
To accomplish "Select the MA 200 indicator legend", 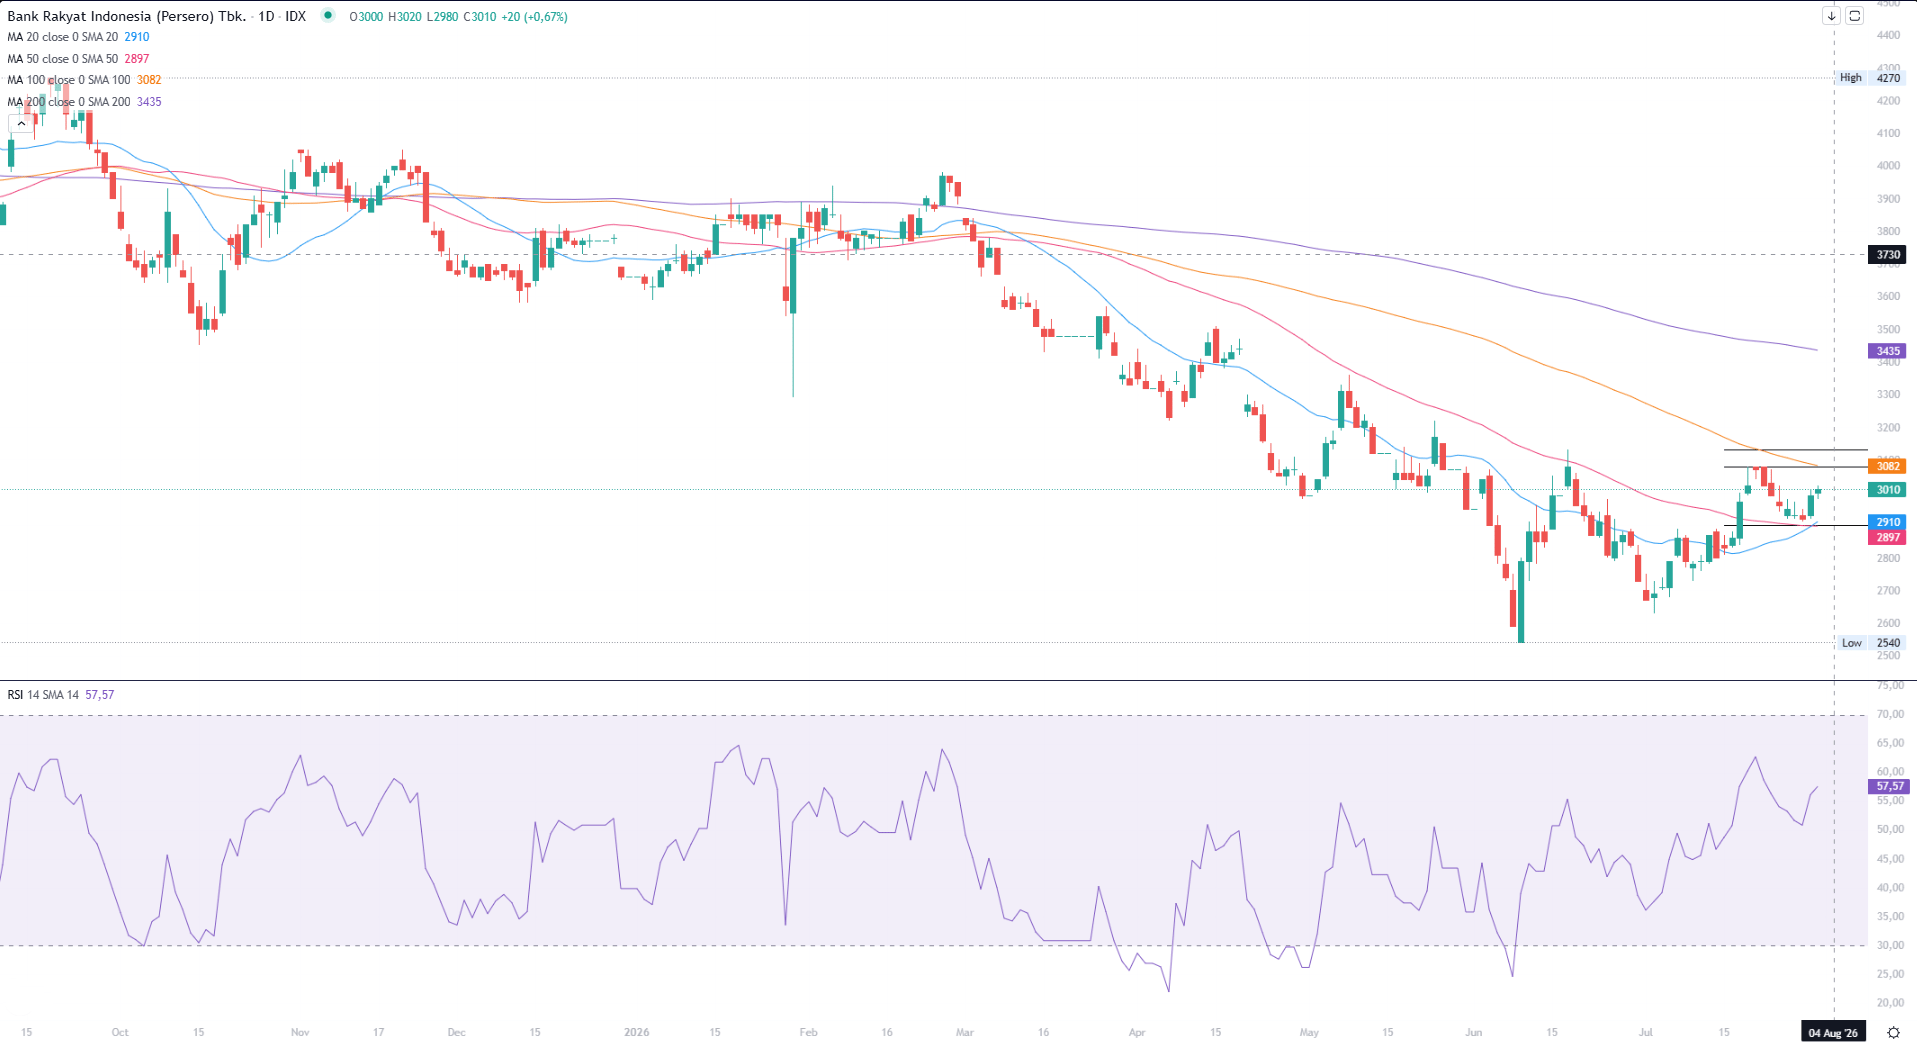I will pyautogui.click(x=84, y=102).
